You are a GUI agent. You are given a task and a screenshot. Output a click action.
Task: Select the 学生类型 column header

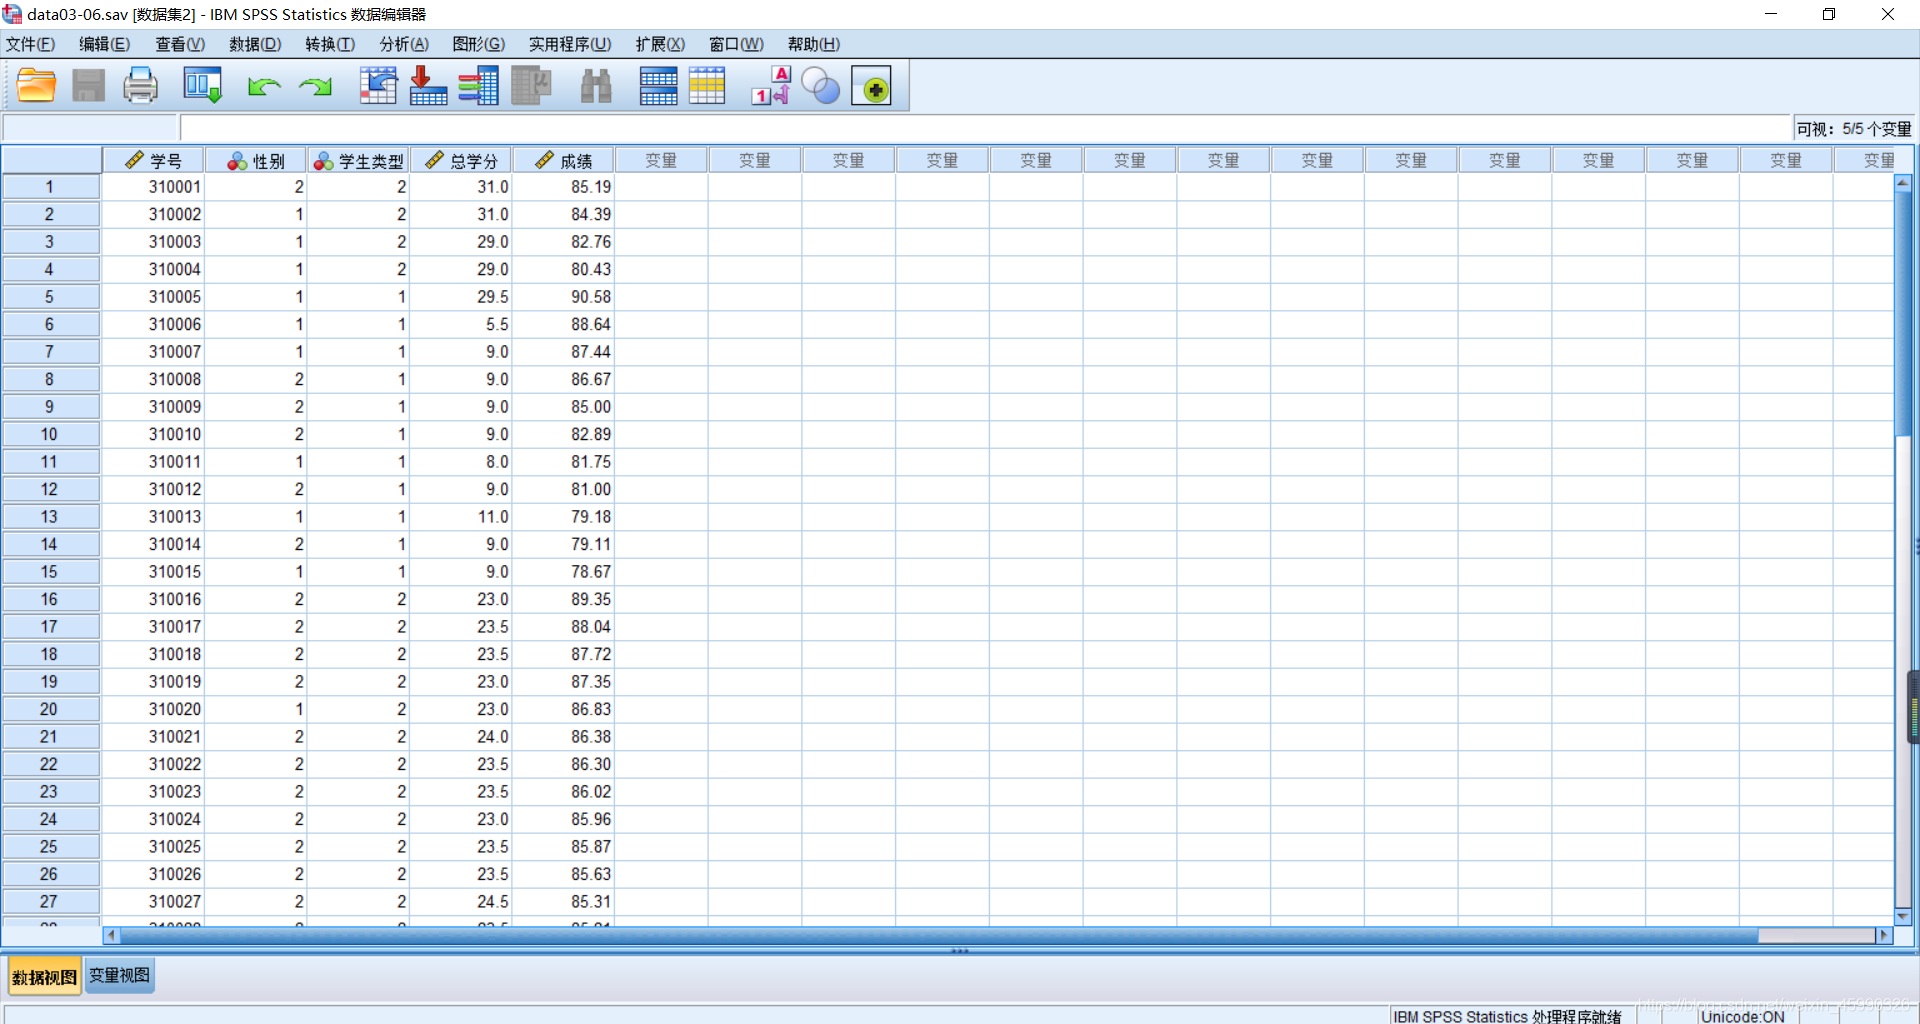[358, 160]
